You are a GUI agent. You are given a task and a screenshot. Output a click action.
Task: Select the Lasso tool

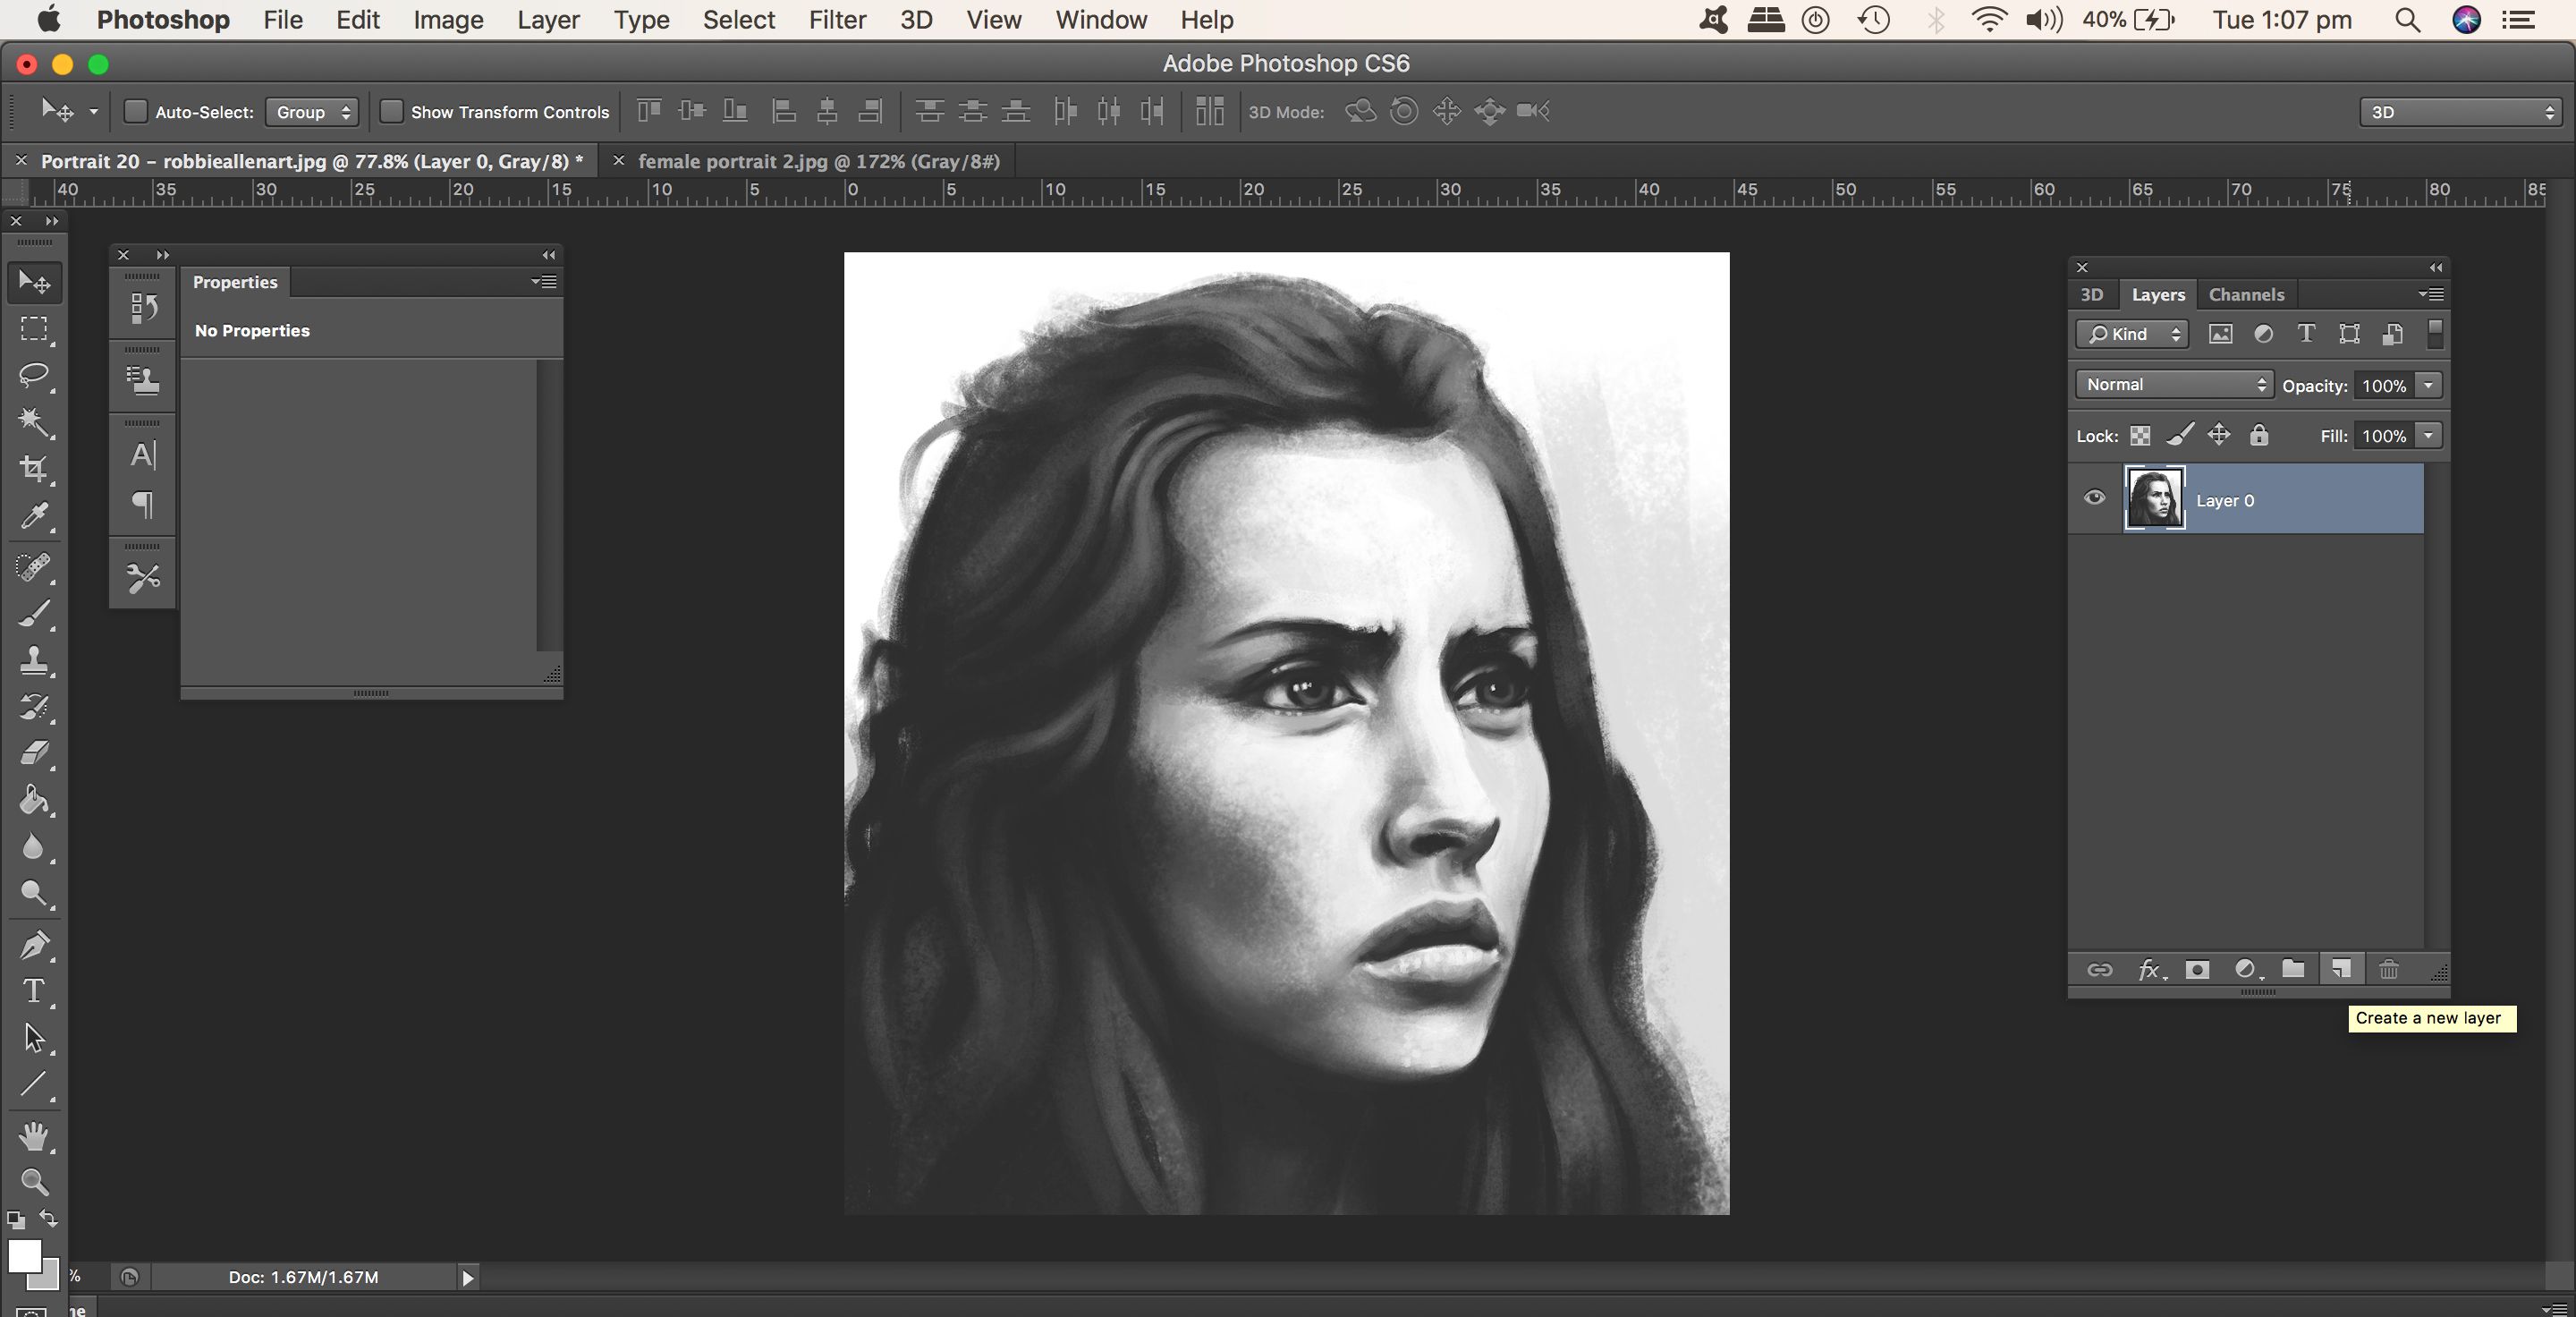(34, 376)
